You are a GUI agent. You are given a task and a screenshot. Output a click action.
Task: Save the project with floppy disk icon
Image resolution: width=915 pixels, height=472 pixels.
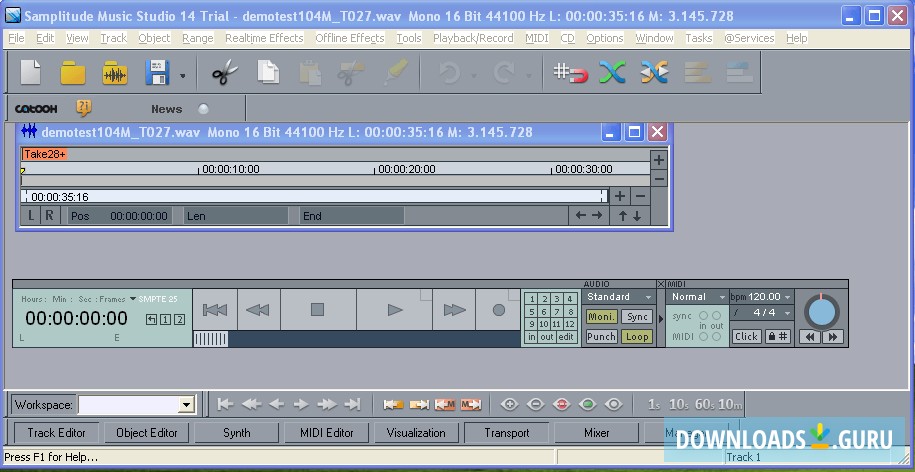click(x=157, y=74)
